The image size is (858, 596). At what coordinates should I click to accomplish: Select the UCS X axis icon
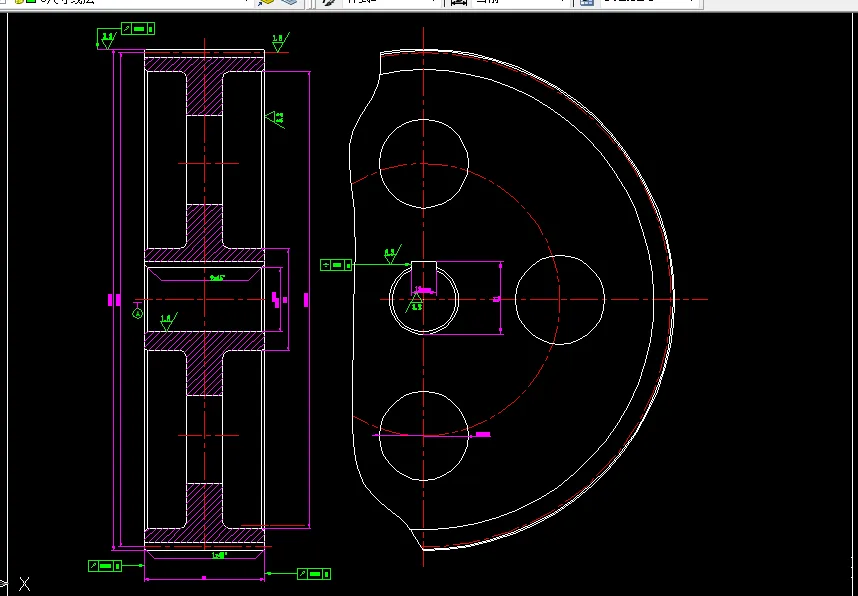click(x=24, y=584)
